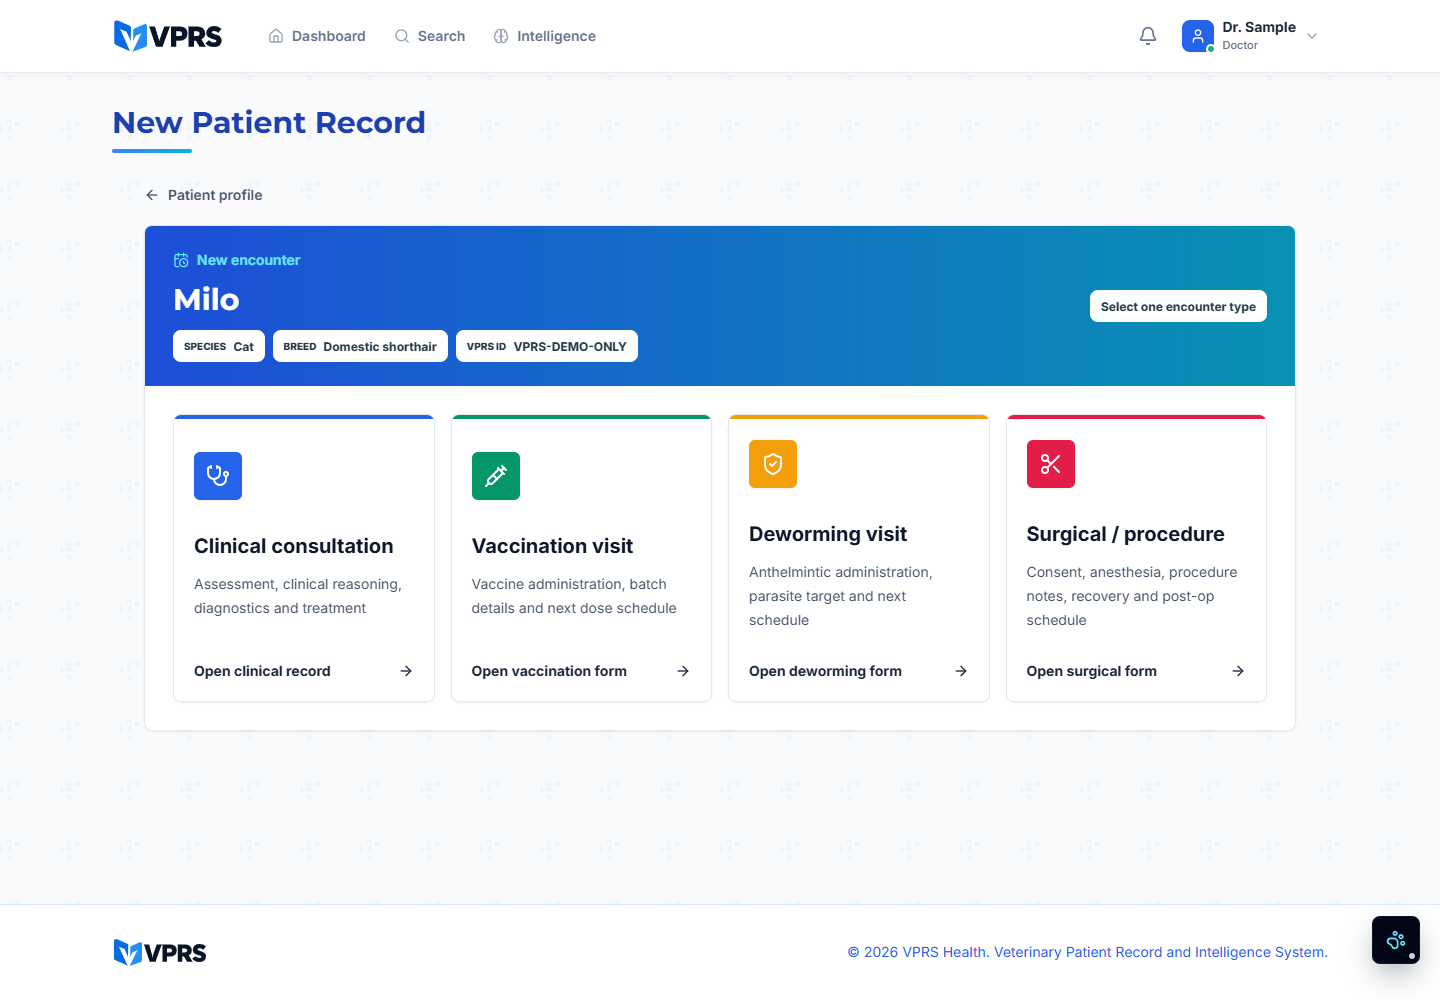Click the Dashboard home icon
Image resolution: width=1440 pixels, height=1000 pixels.
coord(276,36)
